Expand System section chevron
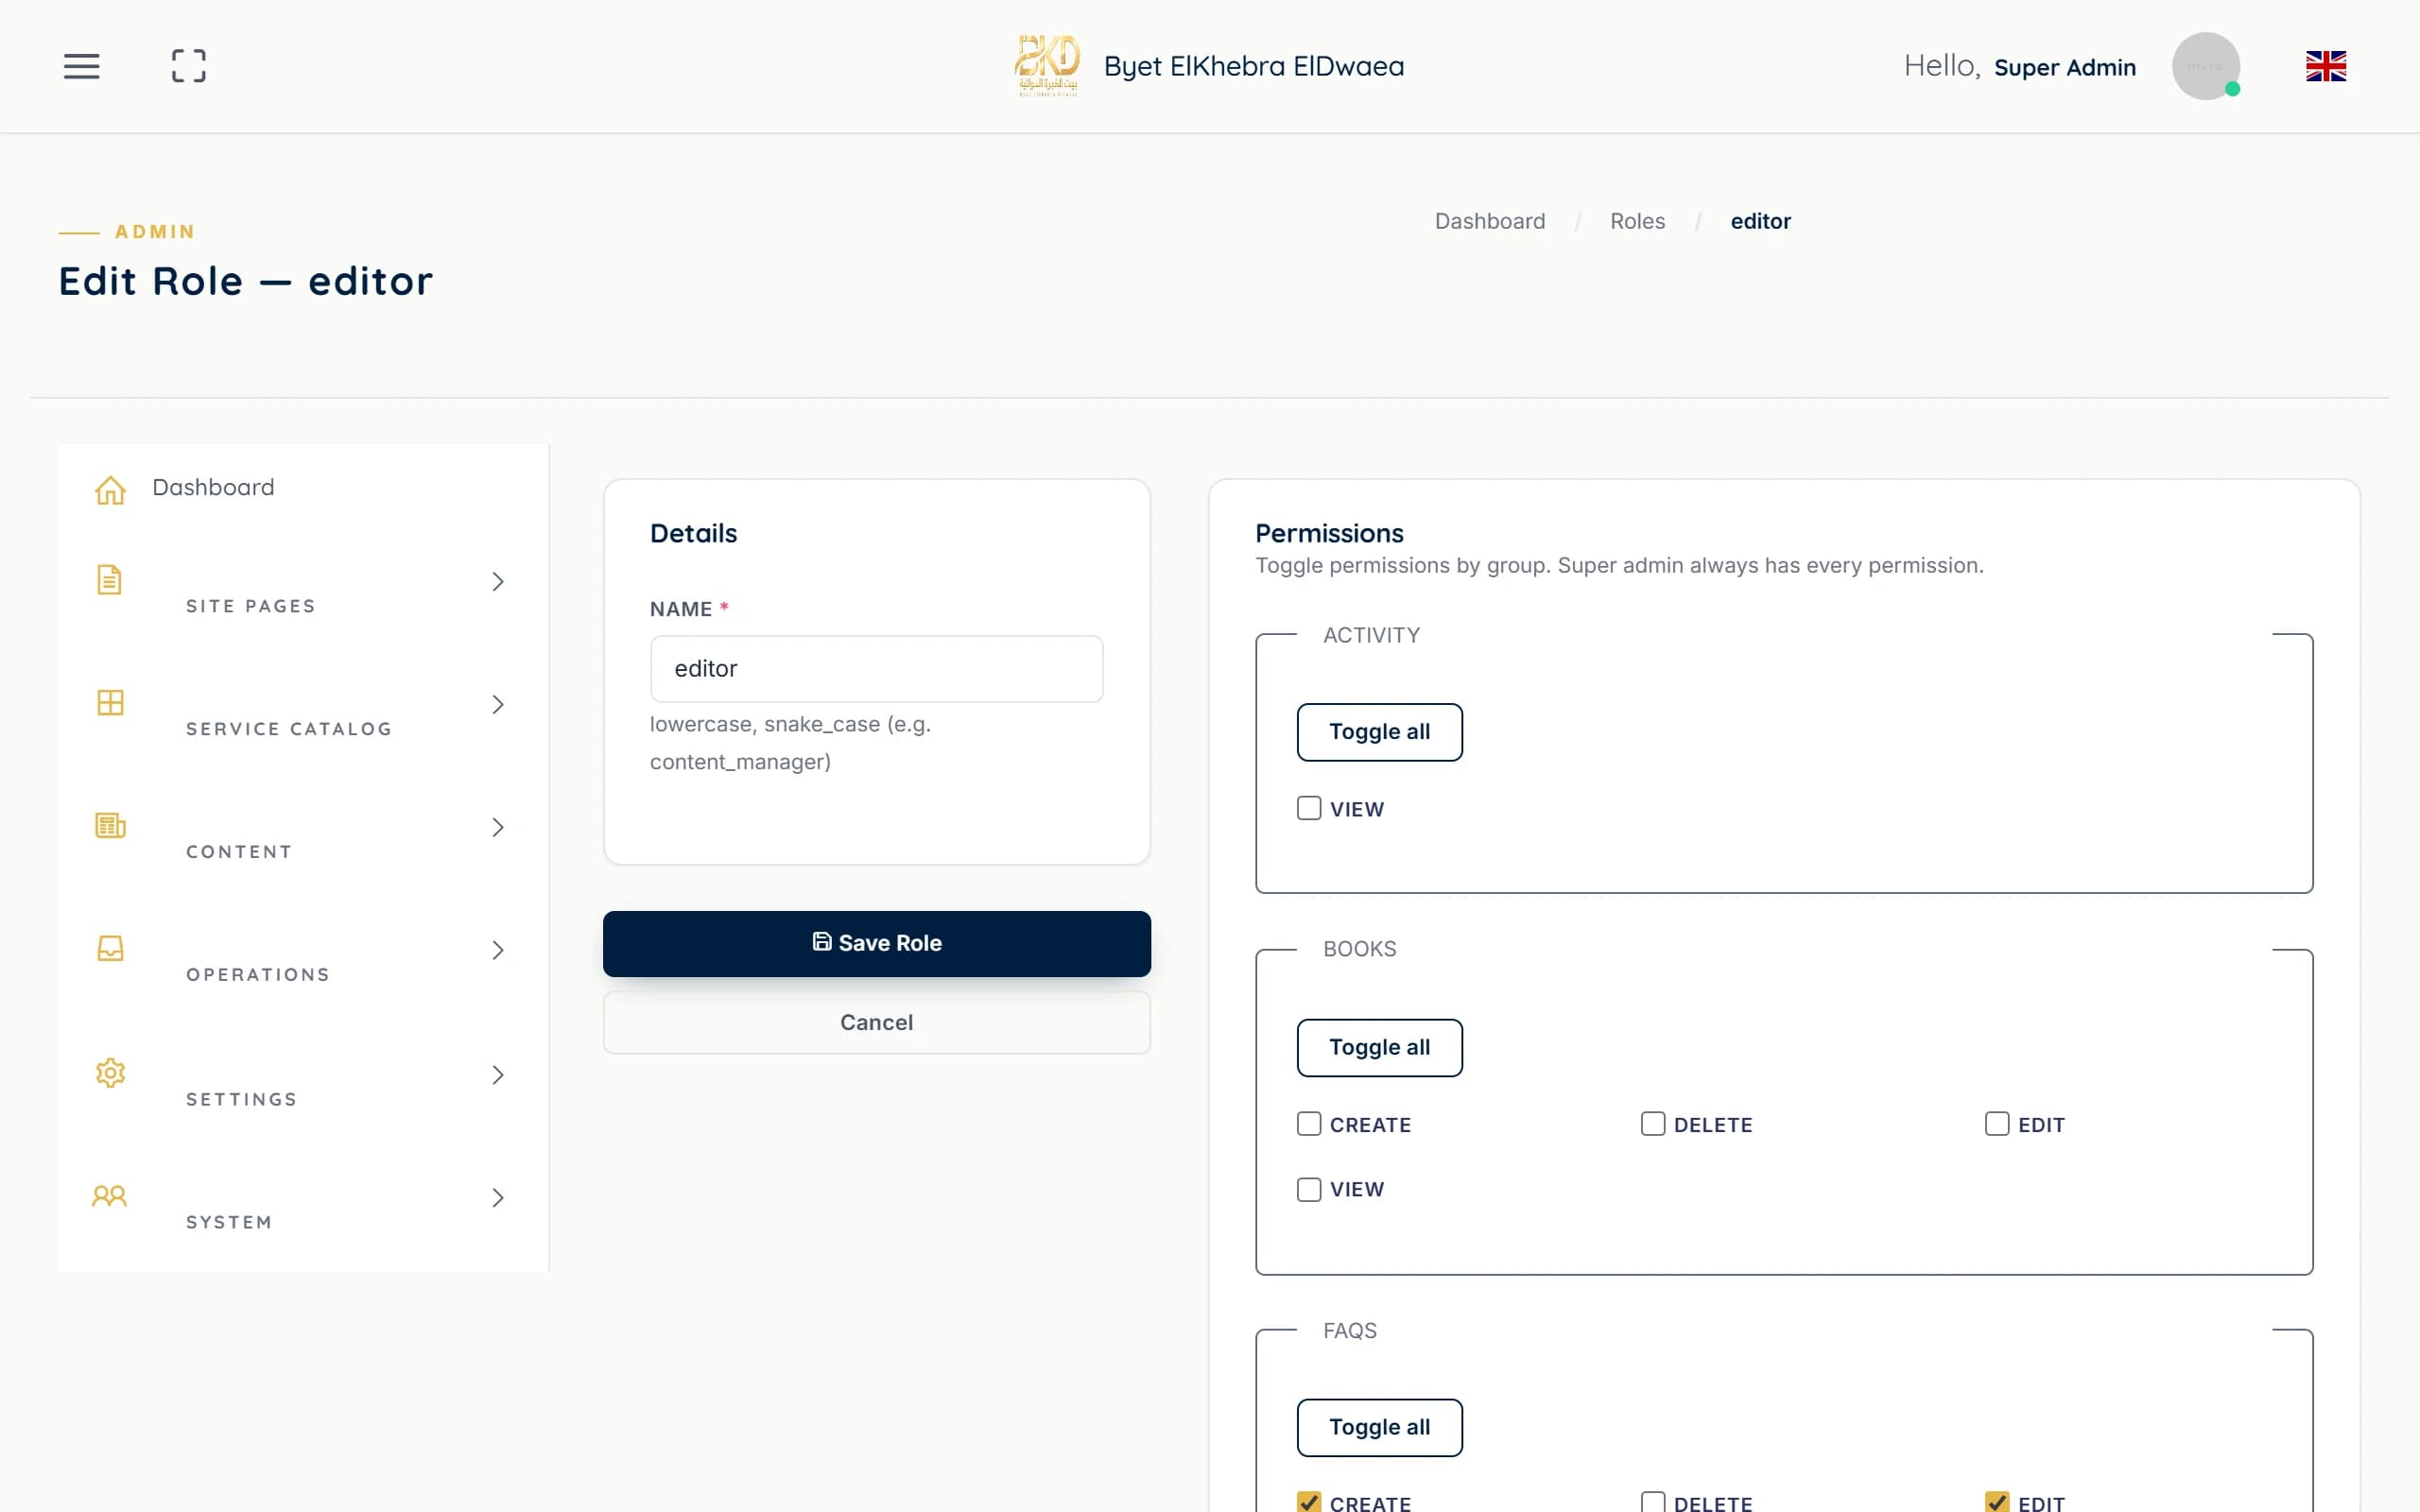This screenshot has height=1512, width=2420. (x=498, y=1198)
